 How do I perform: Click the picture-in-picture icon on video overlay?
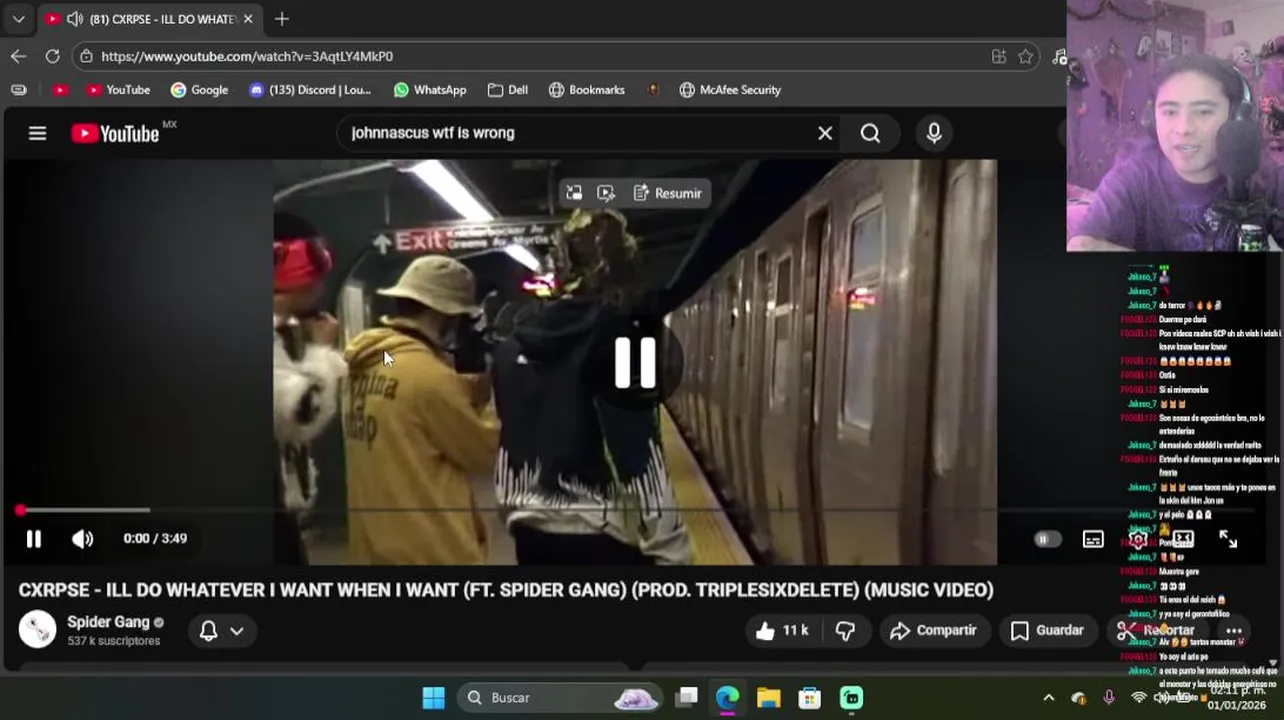tap(574, 193)
